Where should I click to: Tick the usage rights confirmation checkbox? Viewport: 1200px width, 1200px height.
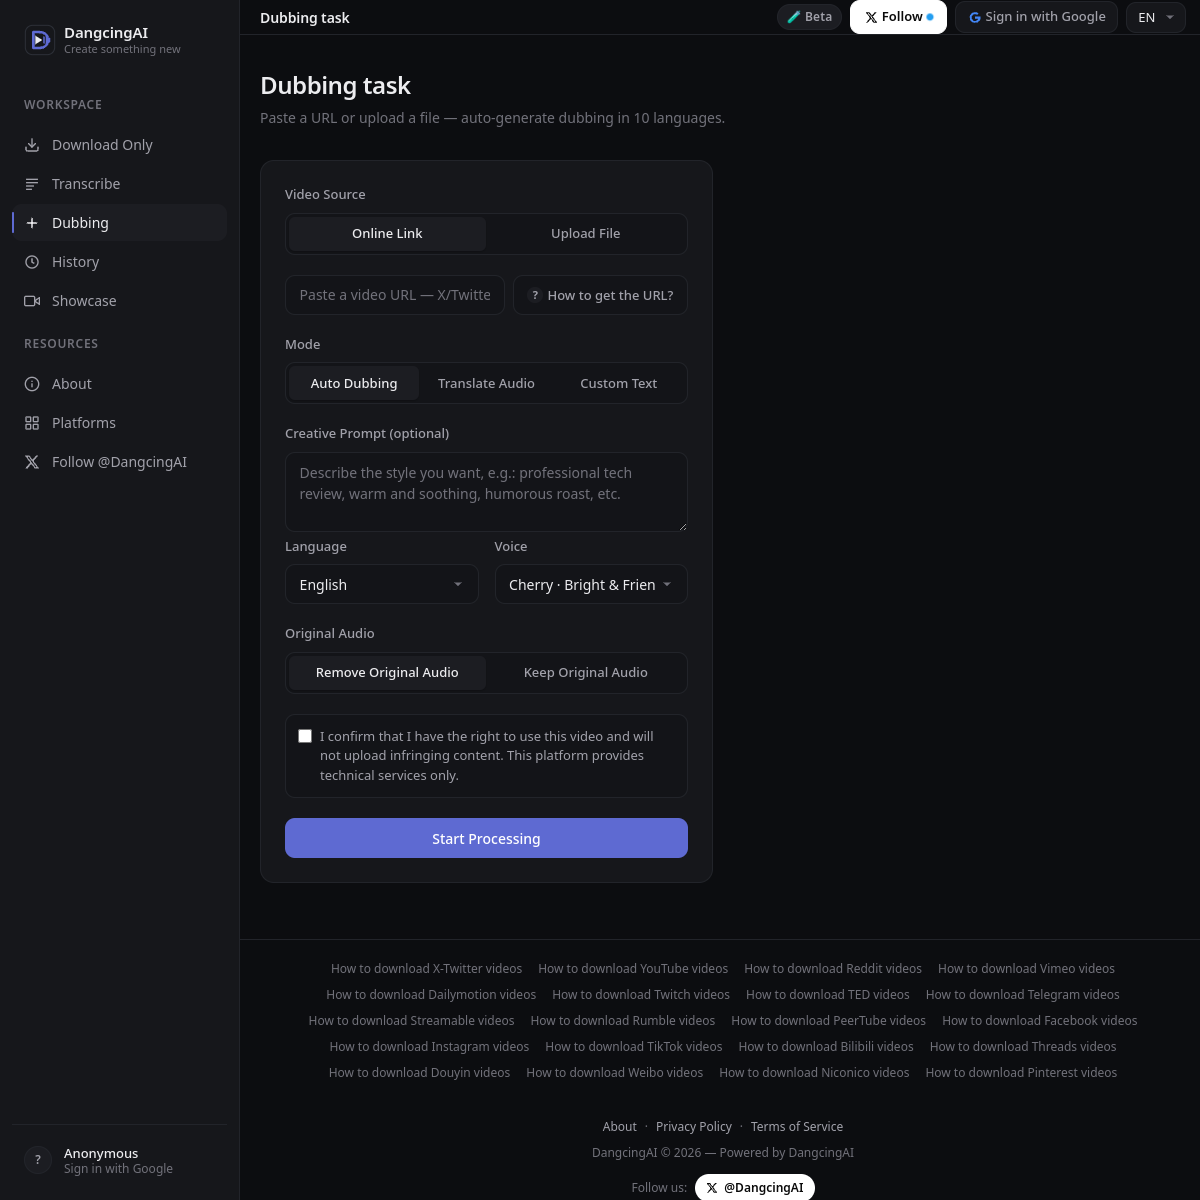tap(305, 736)
